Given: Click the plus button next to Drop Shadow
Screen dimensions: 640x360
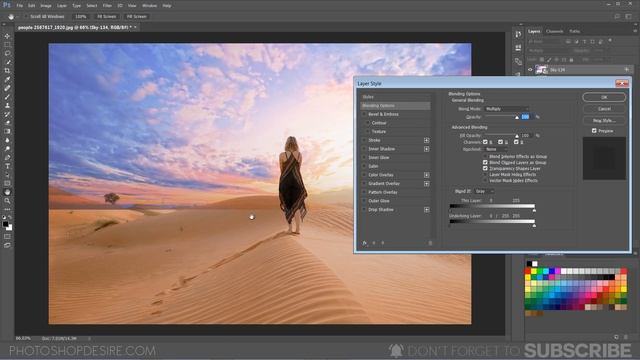Looking at the screenshot, I should pyautogui.click(x=427, y=210).
